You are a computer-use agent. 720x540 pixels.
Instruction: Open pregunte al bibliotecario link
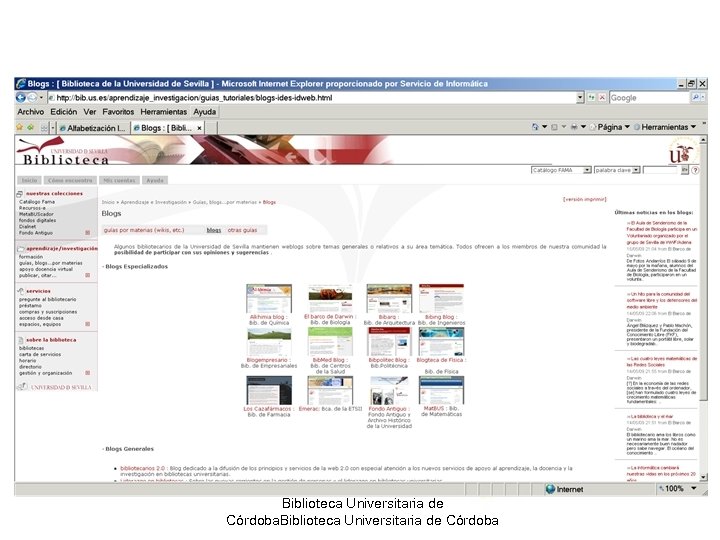pyautogui.click(x=48, y=299)
